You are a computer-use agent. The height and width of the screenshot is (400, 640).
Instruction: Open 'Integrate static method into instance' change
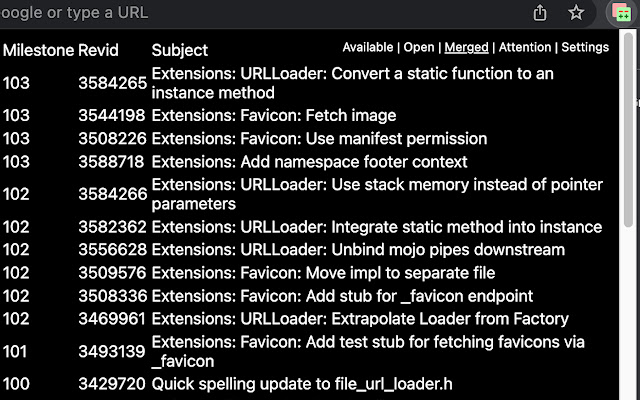[376, 227]
